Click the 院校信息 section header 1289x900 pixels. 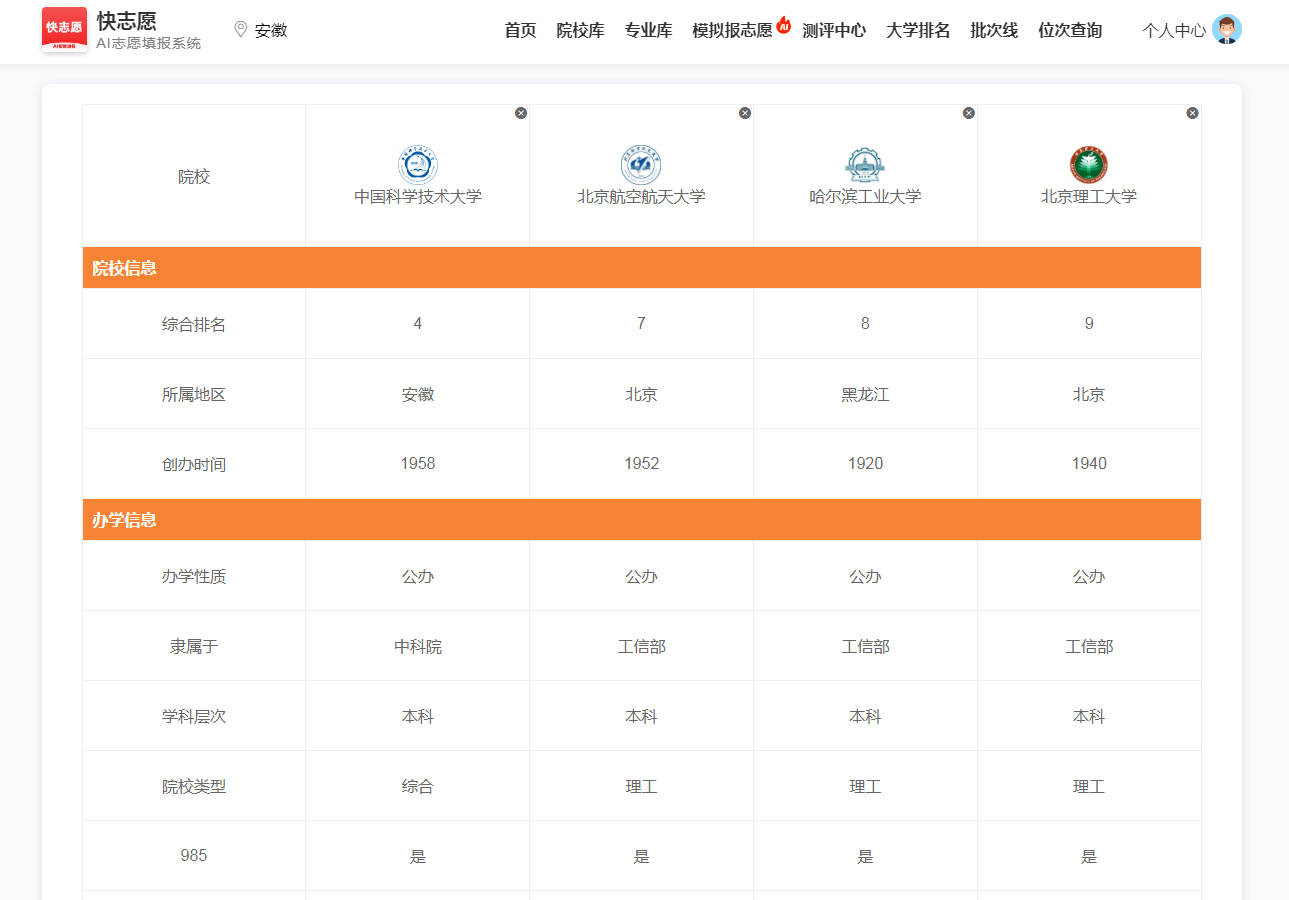(642, 268)
